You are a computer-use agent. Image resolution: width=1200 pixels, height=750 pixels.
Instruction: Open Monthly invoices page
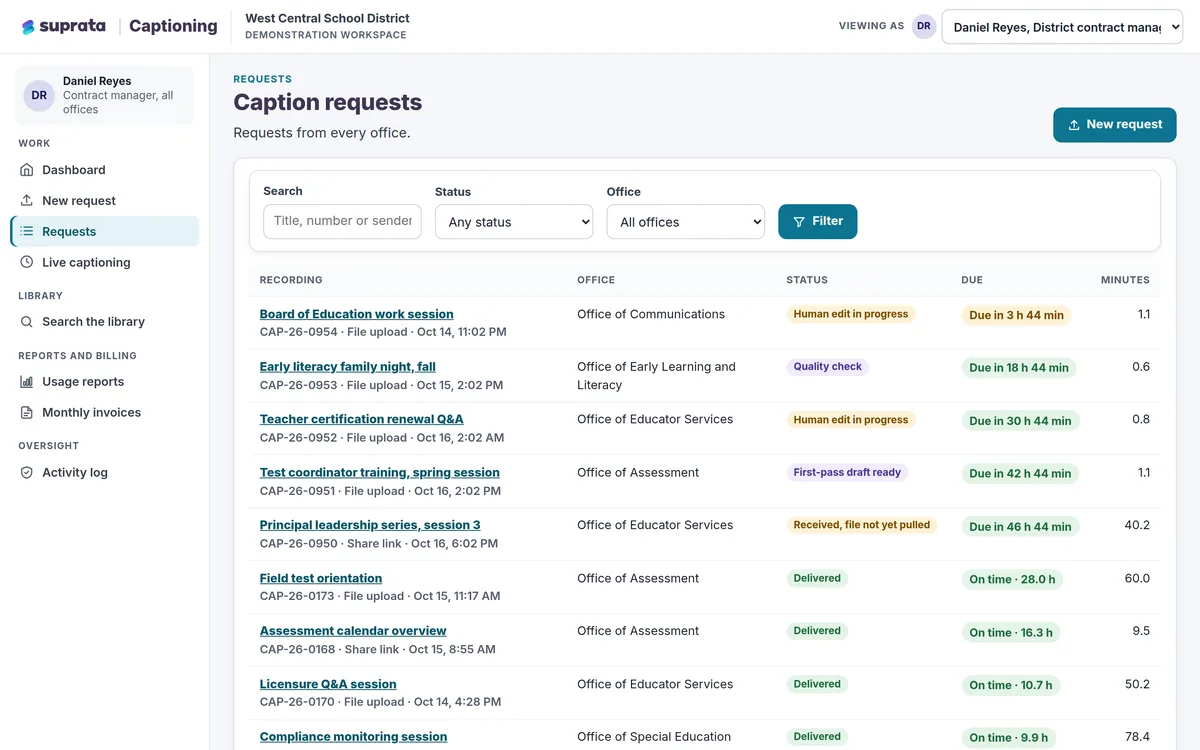[105, 413]
